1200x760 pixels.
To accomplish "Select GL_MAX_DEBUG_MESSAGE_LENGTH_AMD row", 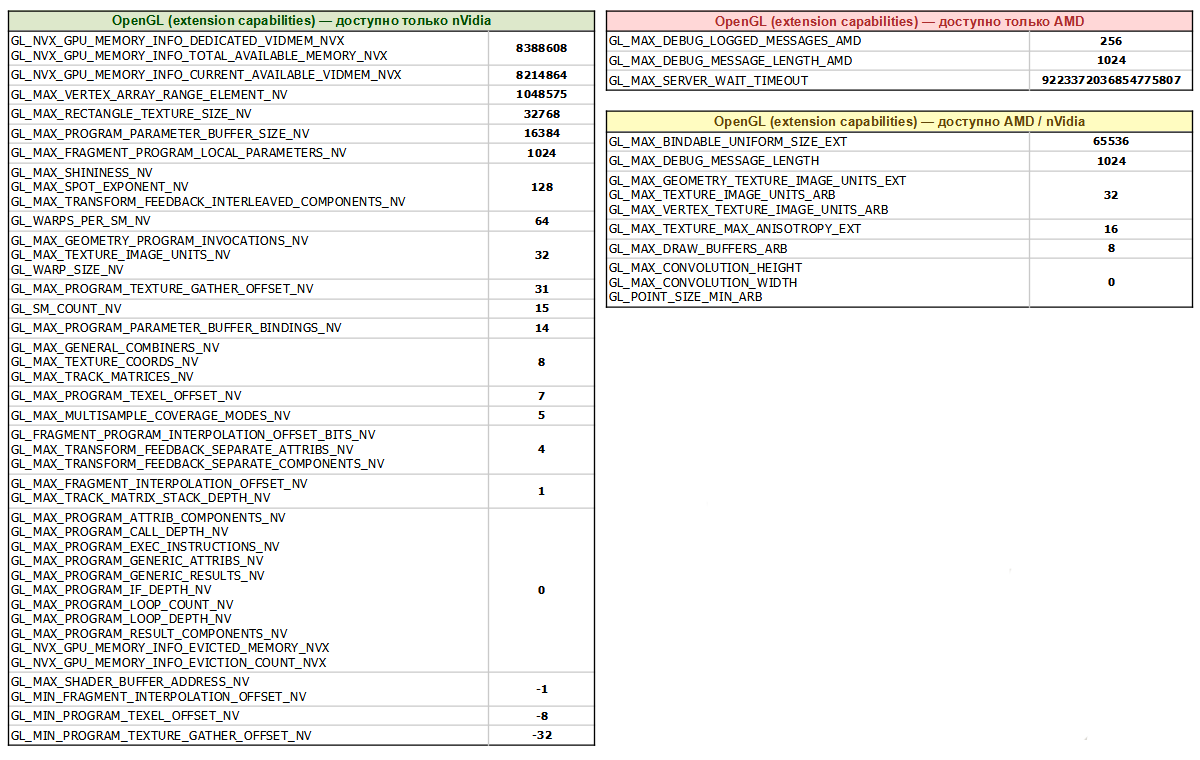I will point(899,61).
